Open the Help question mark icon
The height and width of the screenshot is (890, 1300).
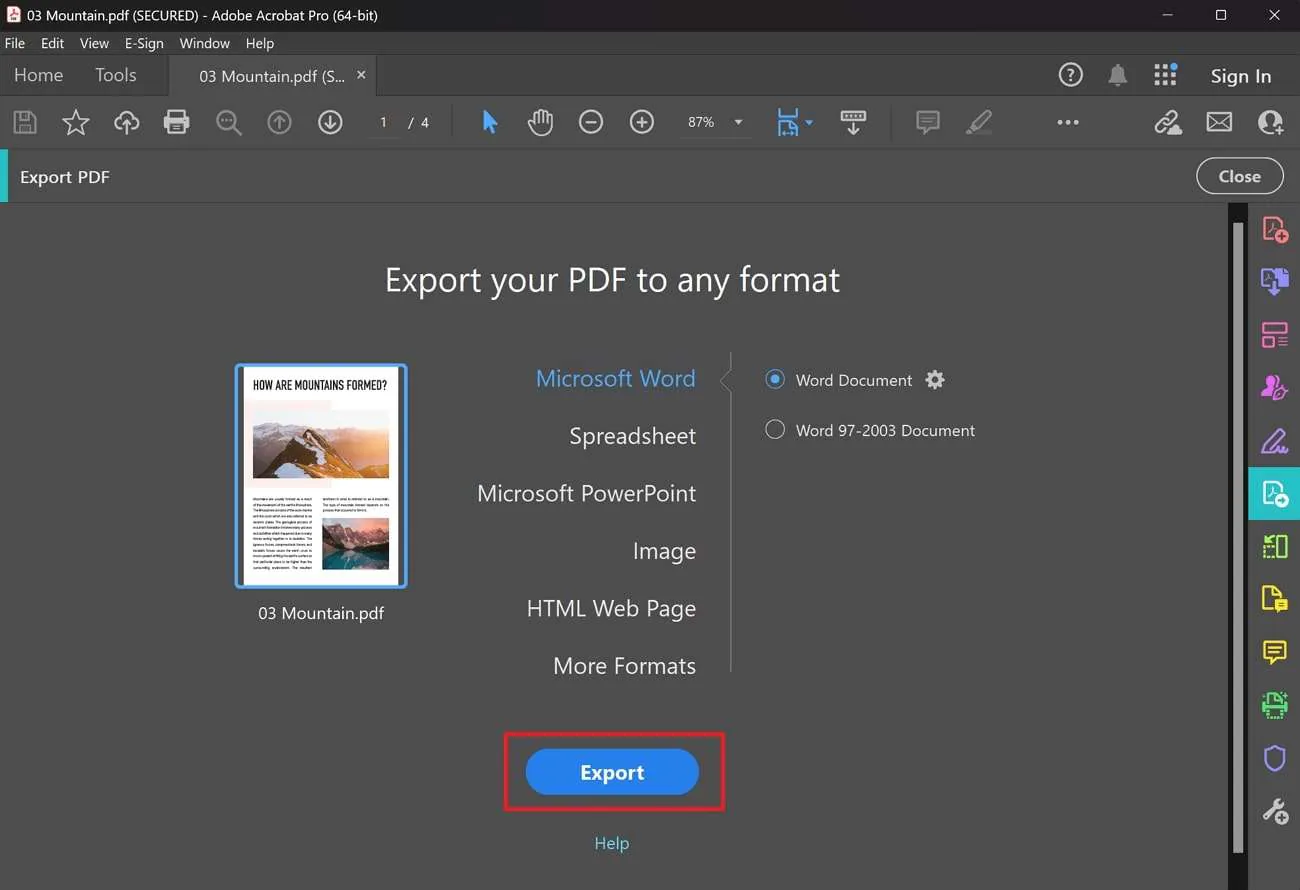(1070, 75)
